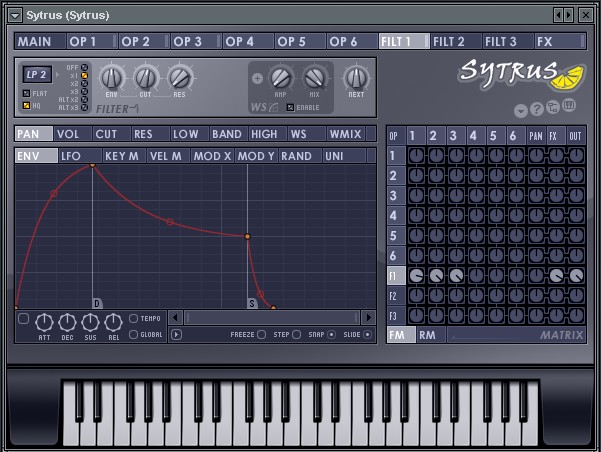
Task: Select the BAND articulation target
Action: coord(229,134)
